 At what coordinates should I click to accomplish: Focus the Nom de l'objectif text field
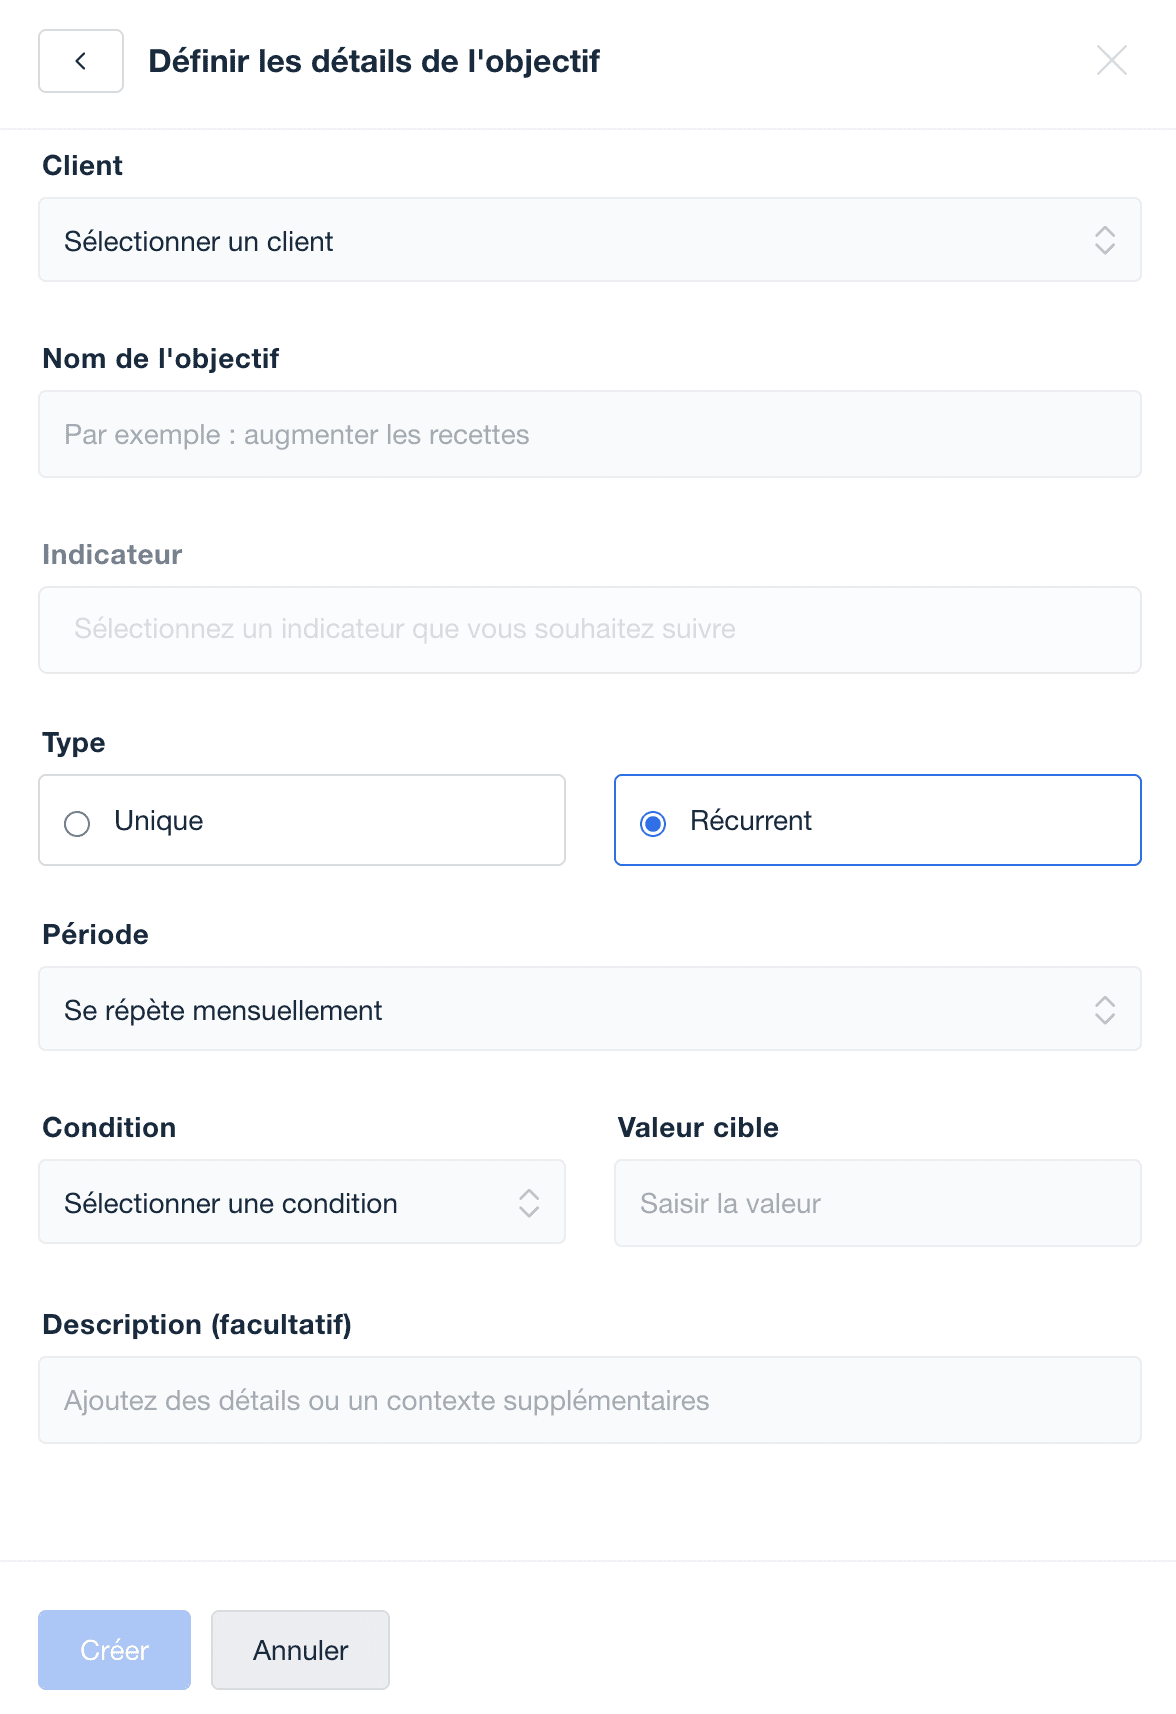590,433
